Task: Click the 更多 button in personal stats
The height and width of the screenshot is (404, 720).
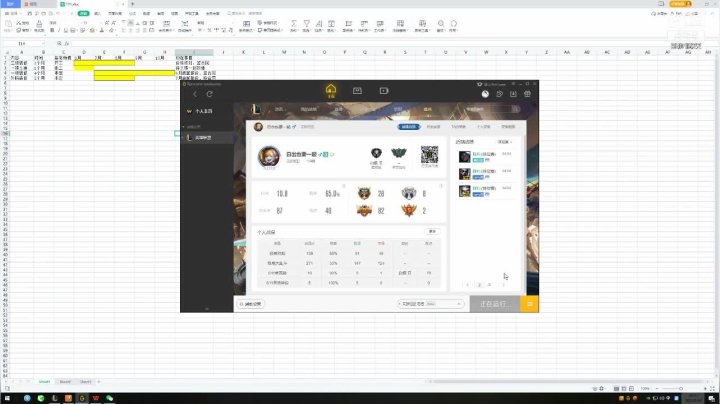Action: pos(432,231)
